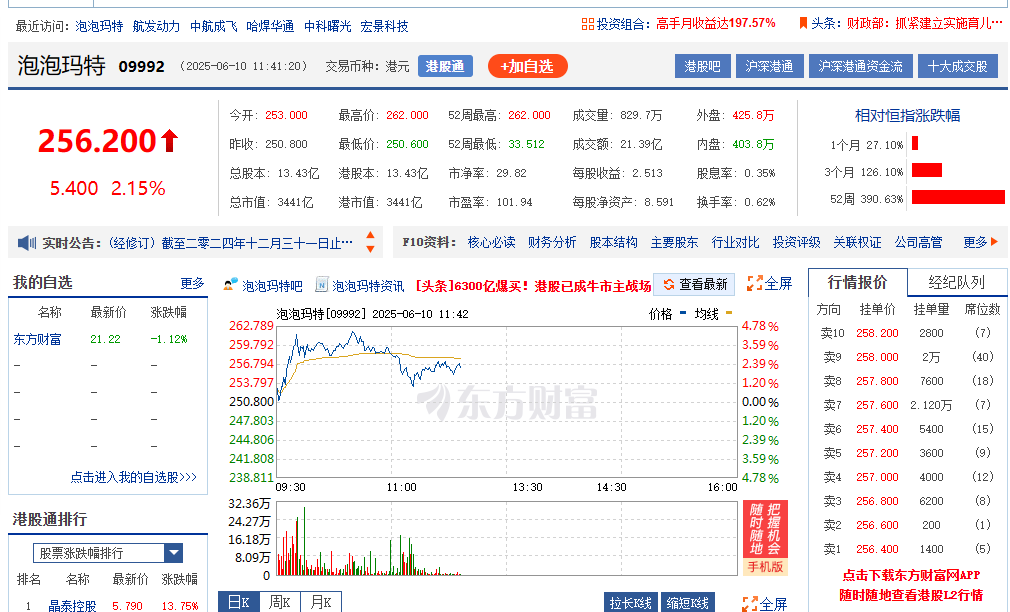This screenshot has height=612, width=1010.
Task: Open recently visited 航发动力
Action: pyautogui.click(x=156, y=26)
